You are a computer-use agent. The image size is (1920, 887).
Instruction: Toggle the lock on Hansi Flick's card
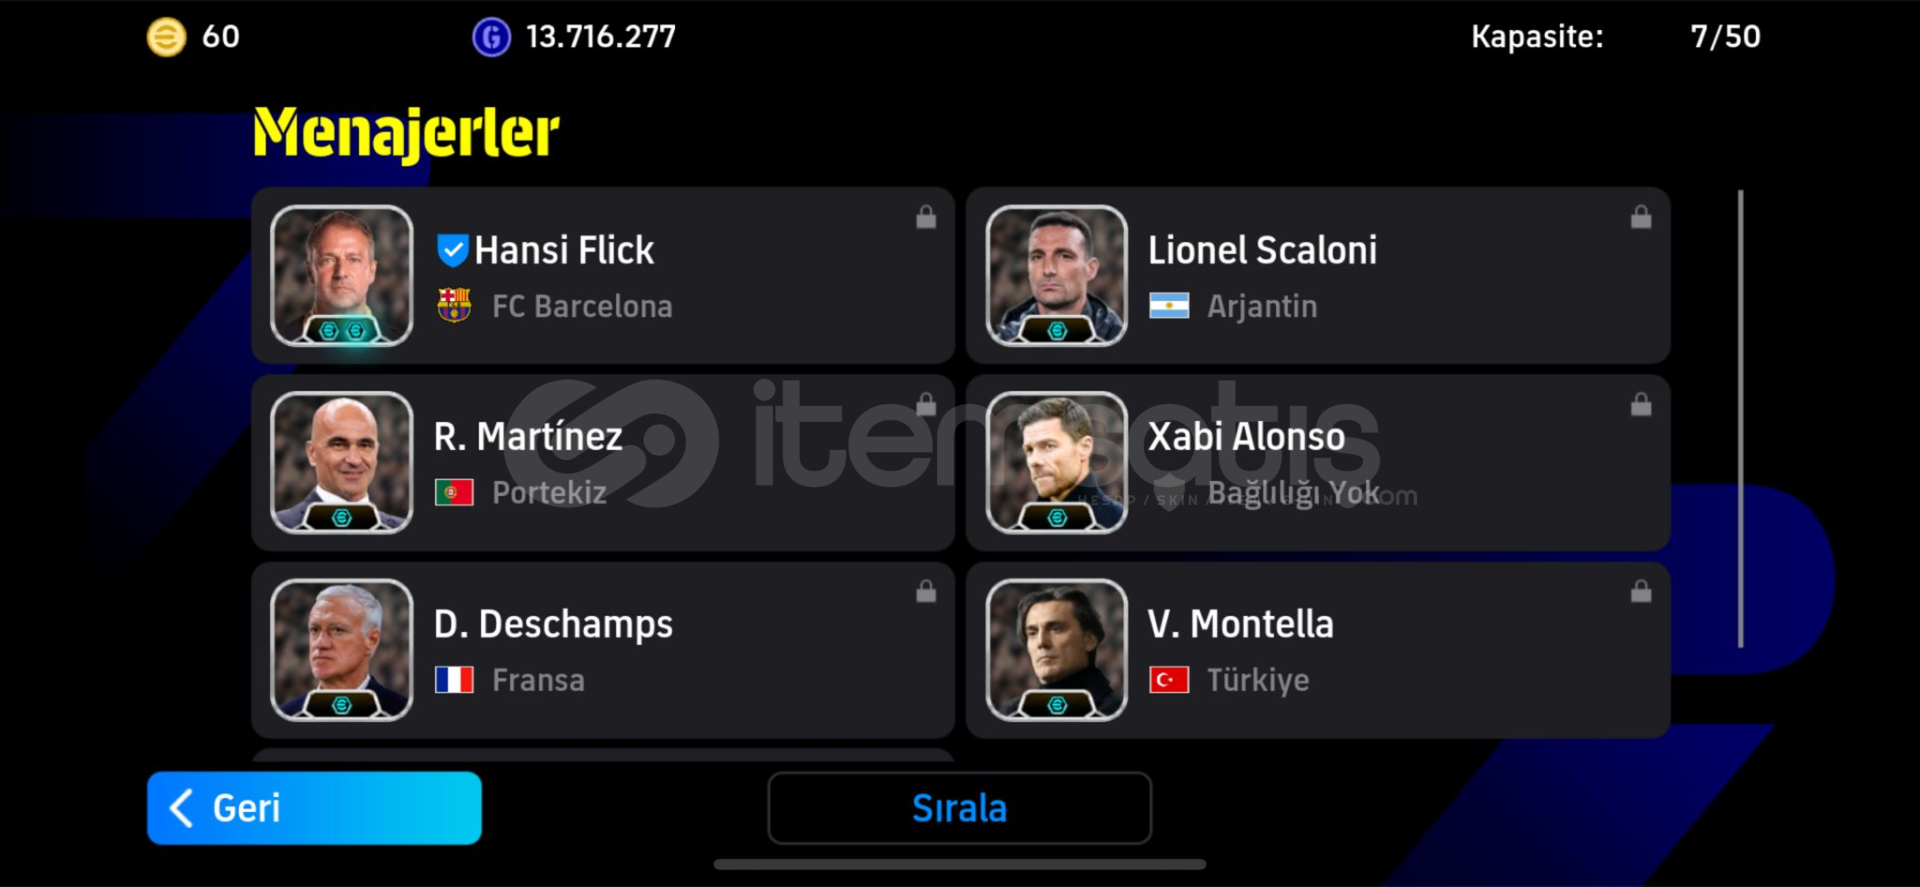[926, 217]
